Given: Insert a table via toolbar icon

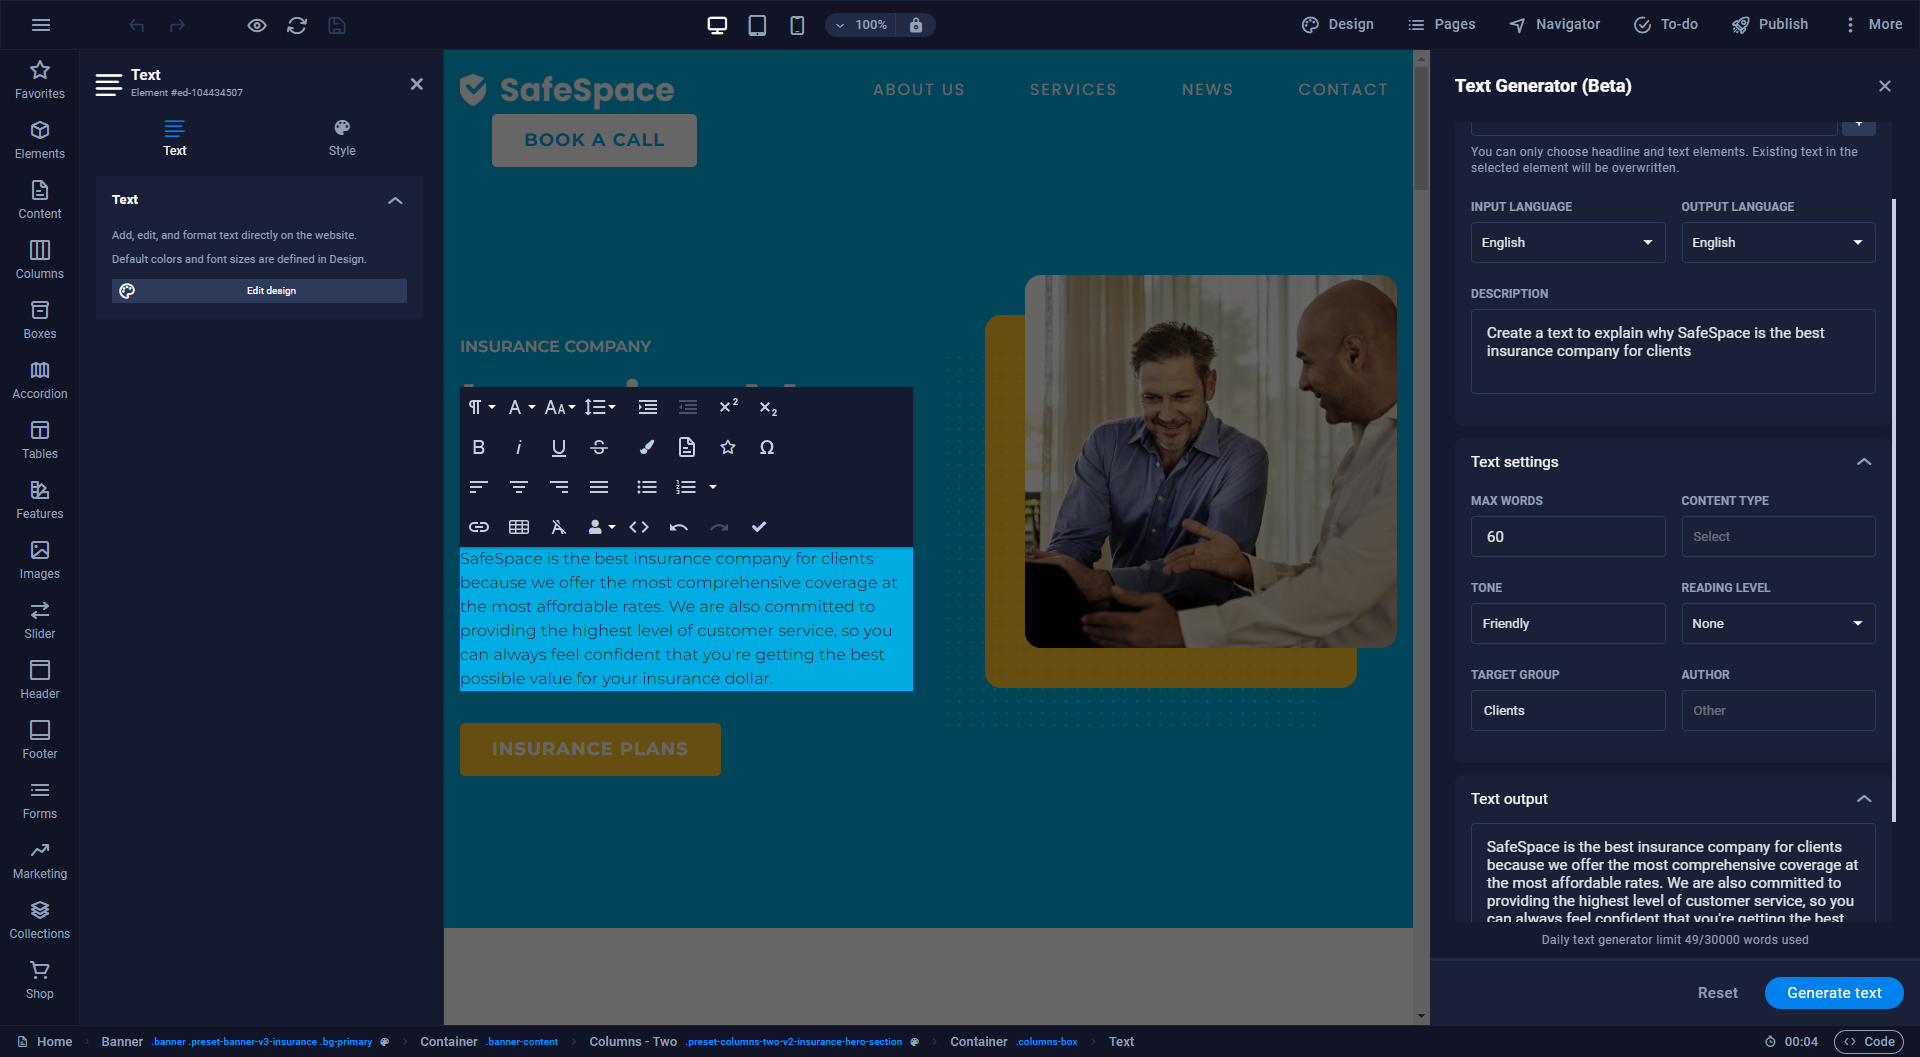Looking at the screenshot, I should click(x=519, y=527).
